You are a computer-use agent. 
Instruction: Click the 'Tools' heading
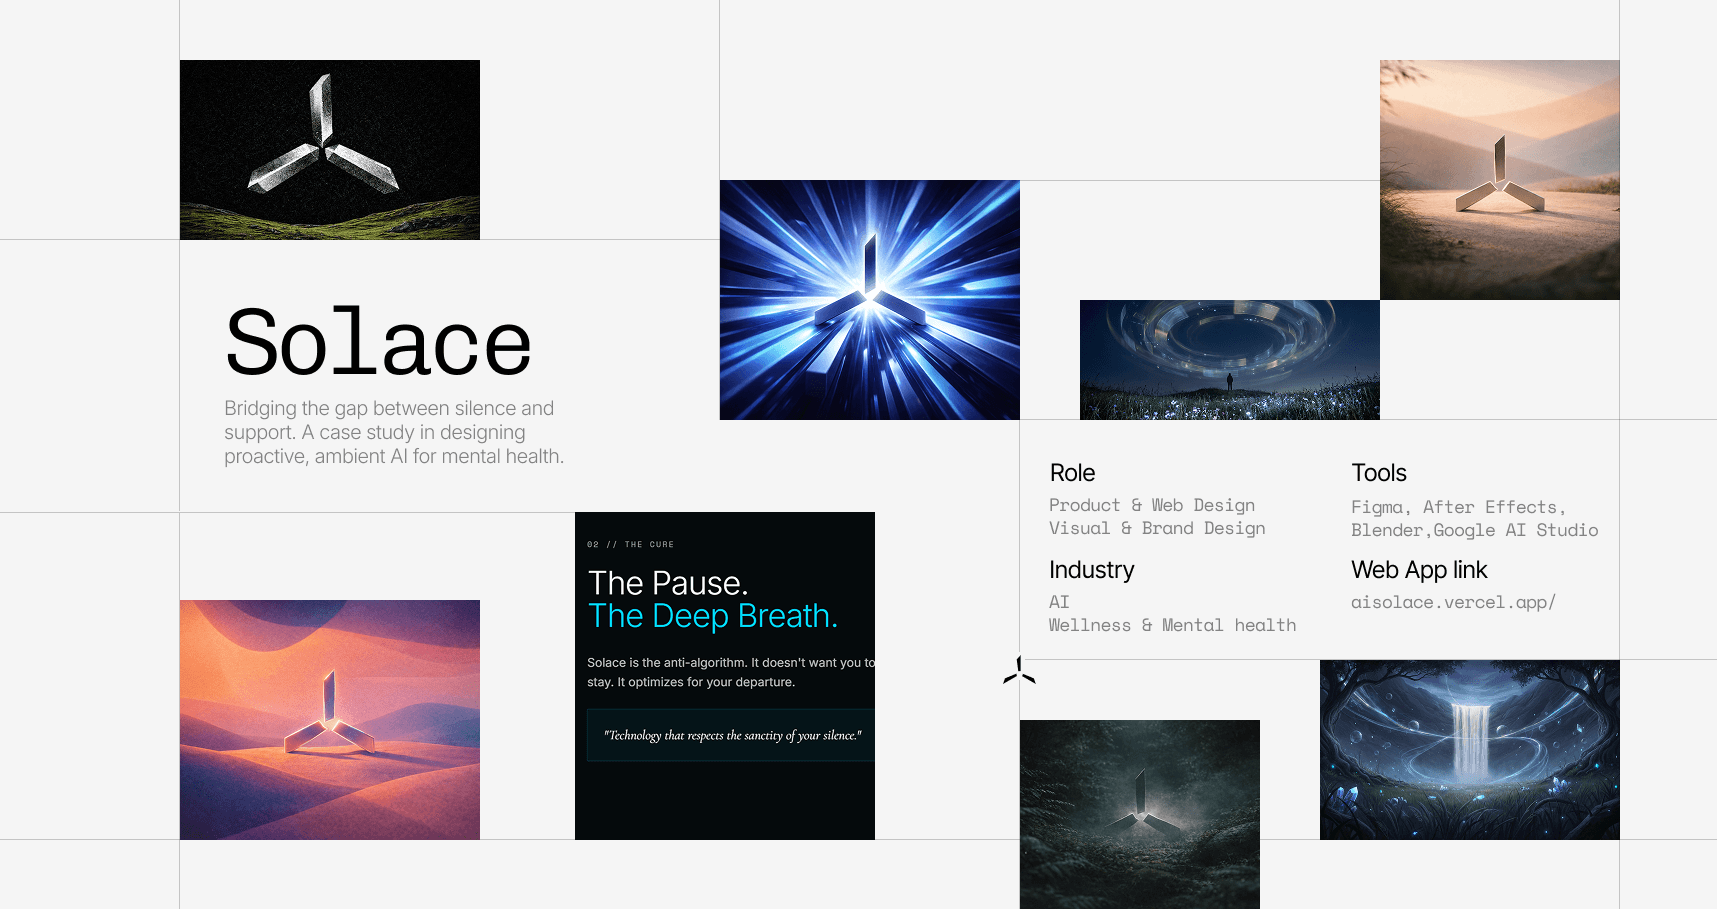pyautogui.click(x=1379, y=473)
